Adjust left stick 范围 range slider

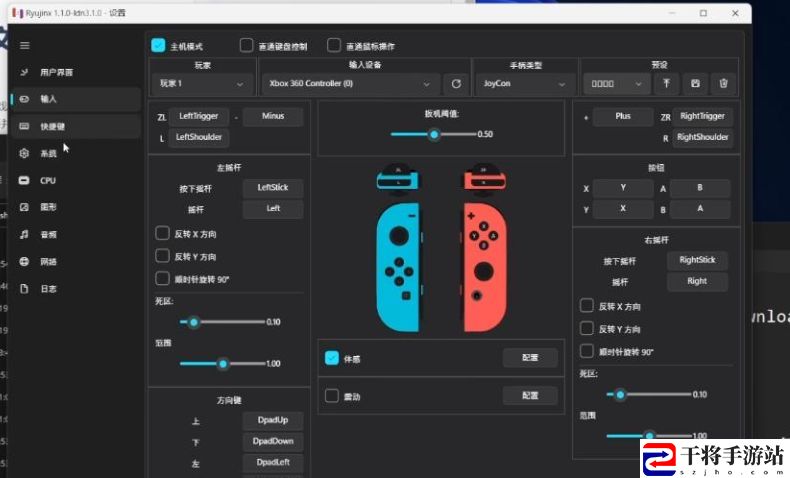(x=222, y=364)
